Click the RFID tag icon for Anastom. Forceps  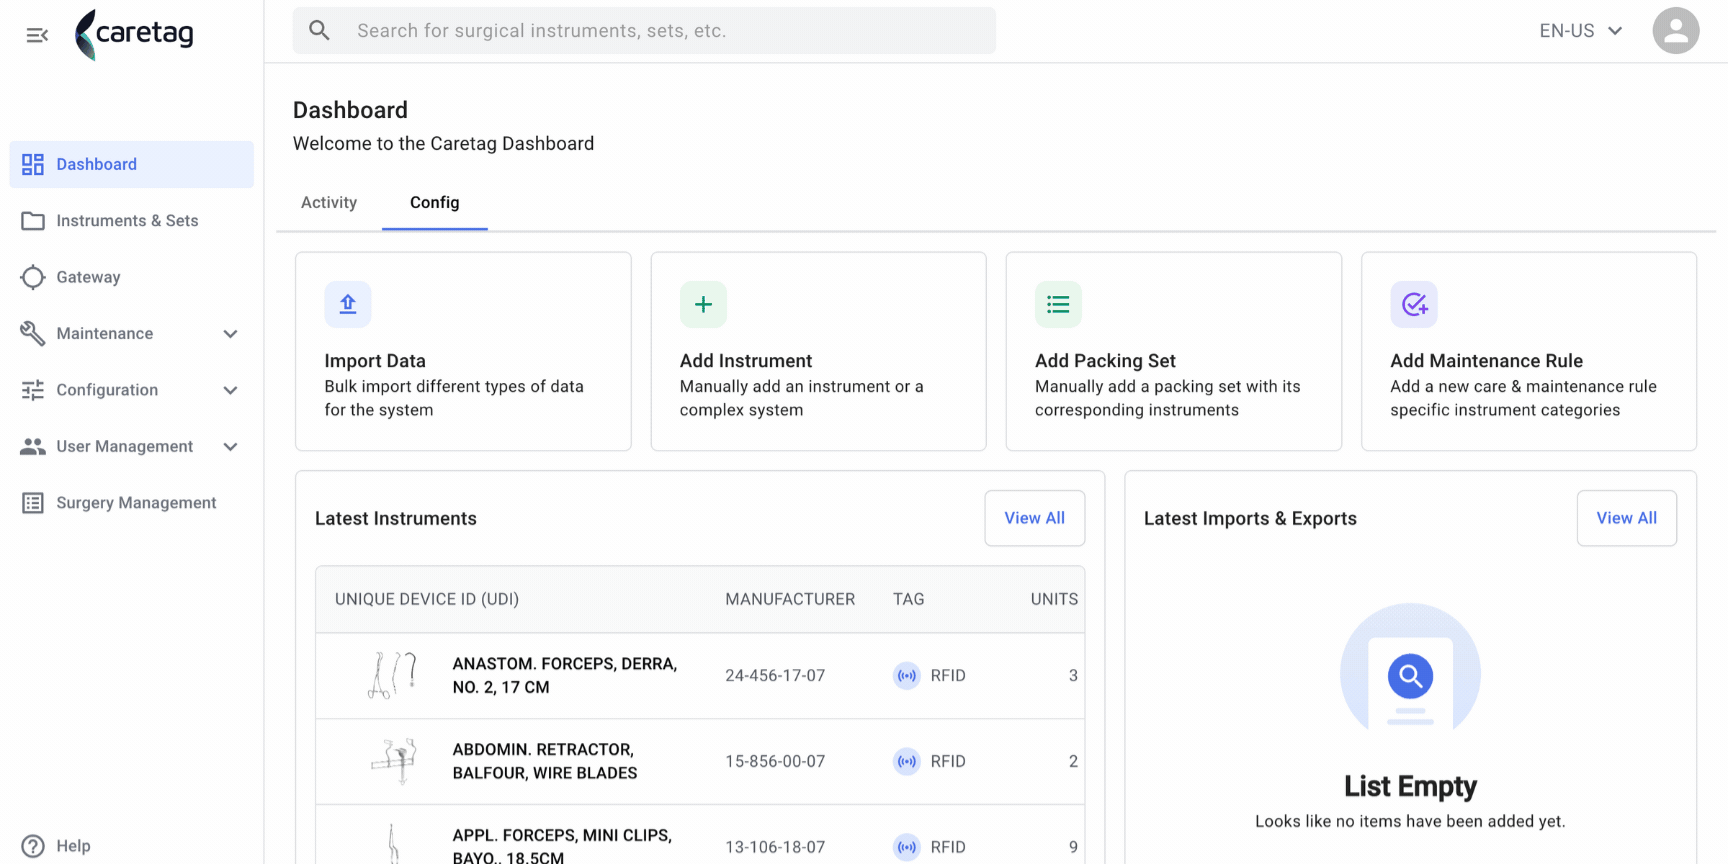point(907,676)
